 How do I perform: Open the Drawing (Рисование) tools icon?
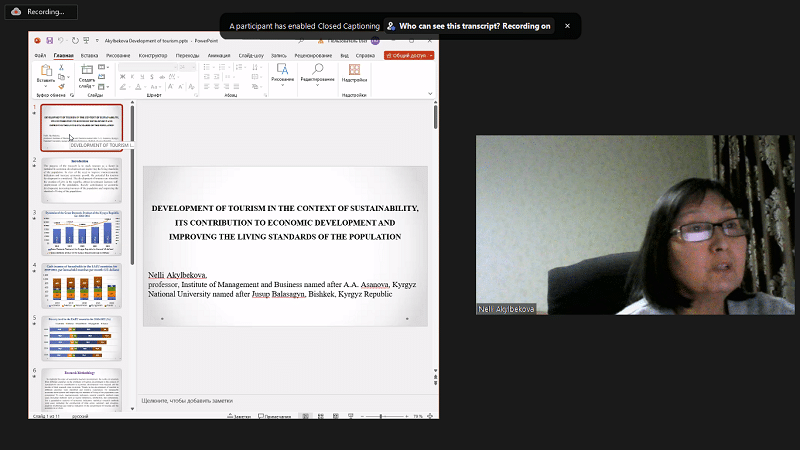coord(281,71)
